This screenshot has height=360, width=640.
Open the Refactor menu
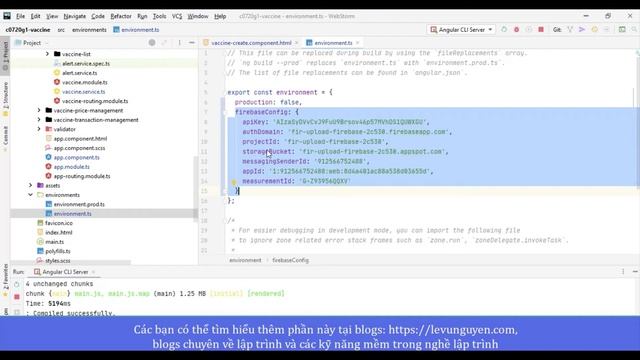[121, 16]
